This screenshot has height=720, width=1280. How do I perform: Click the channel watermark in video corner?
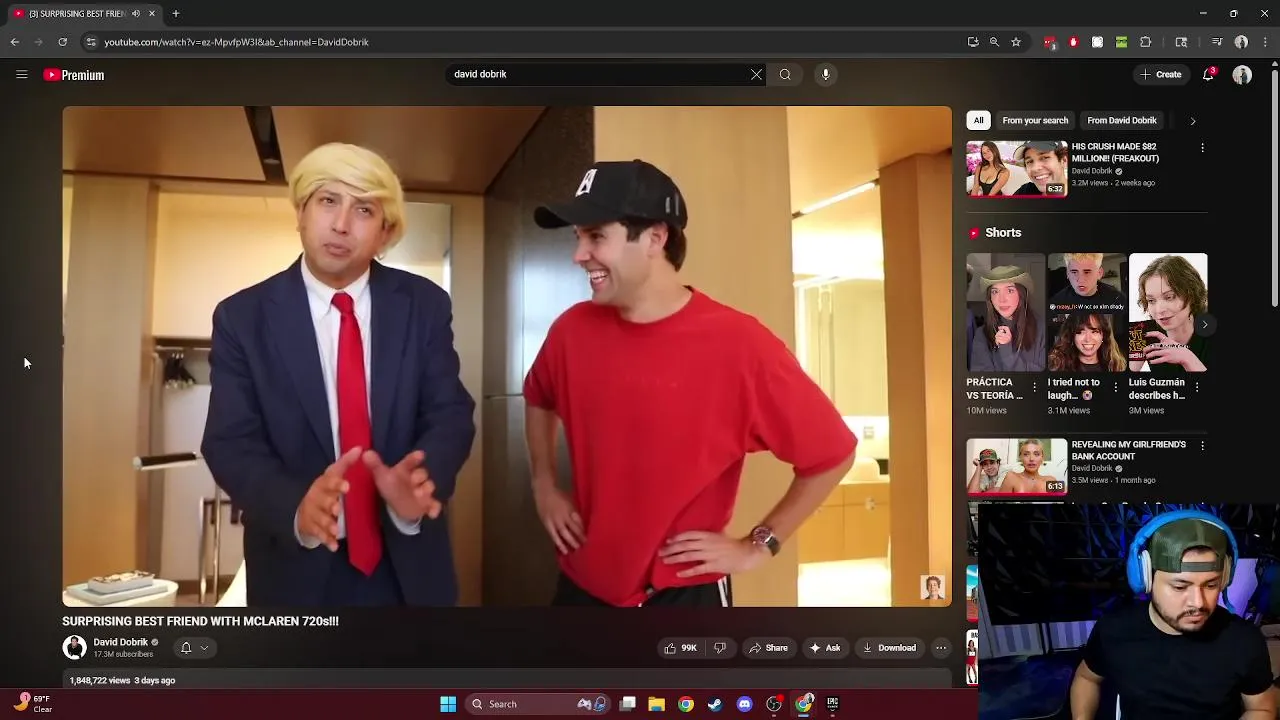pos(932,587)
